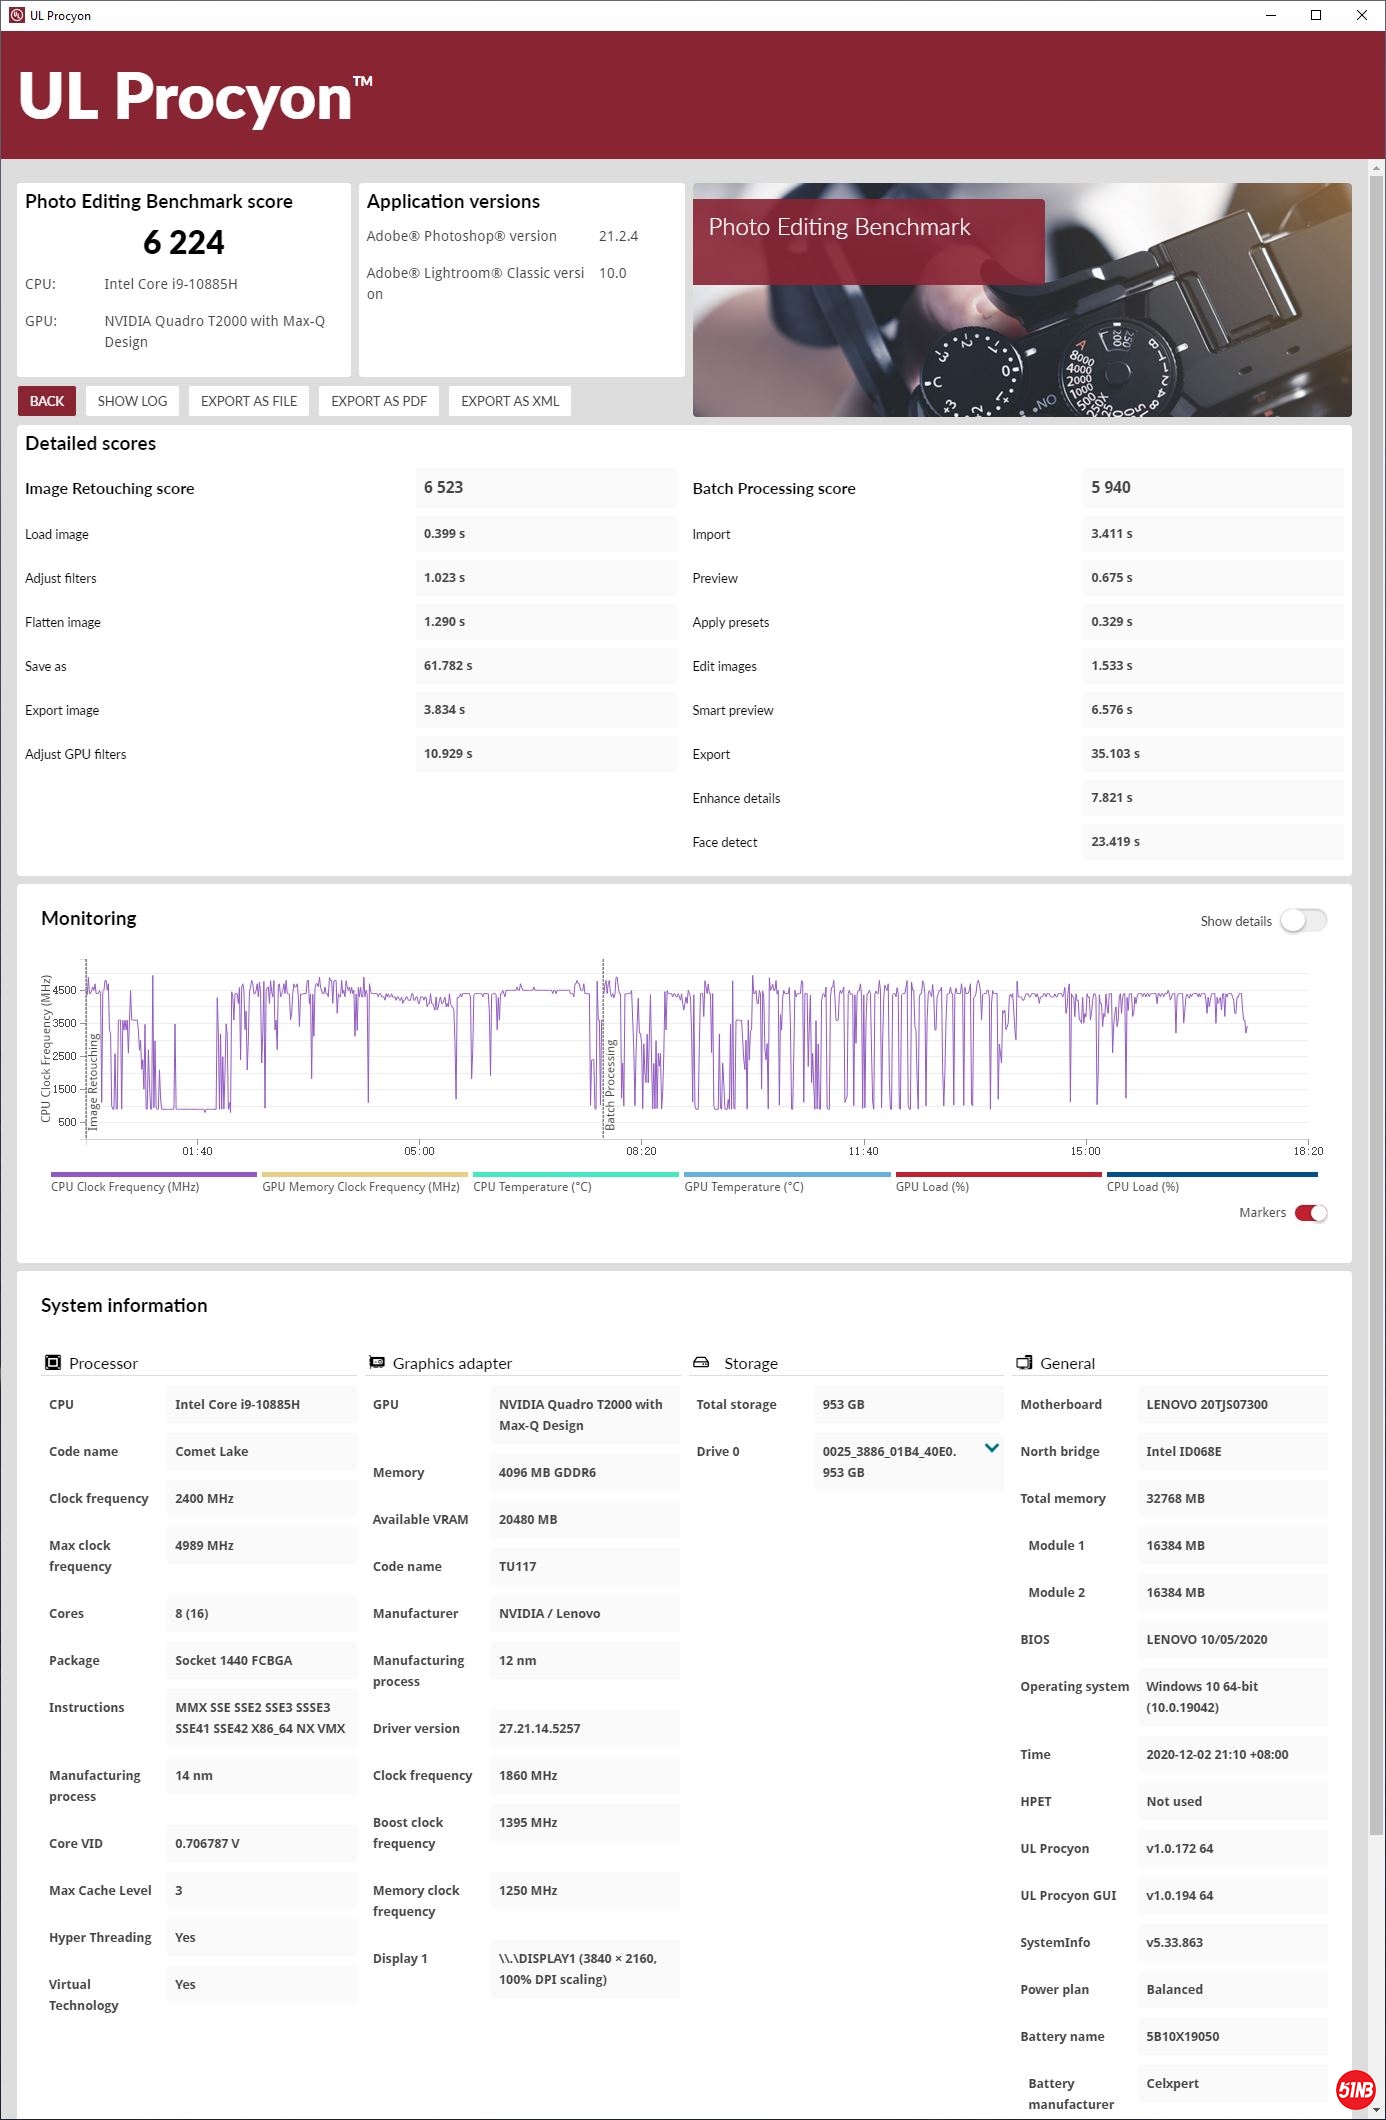Export results with EXPORT AS PDF
This screenshot has height=2120, width=1386.
379,401
